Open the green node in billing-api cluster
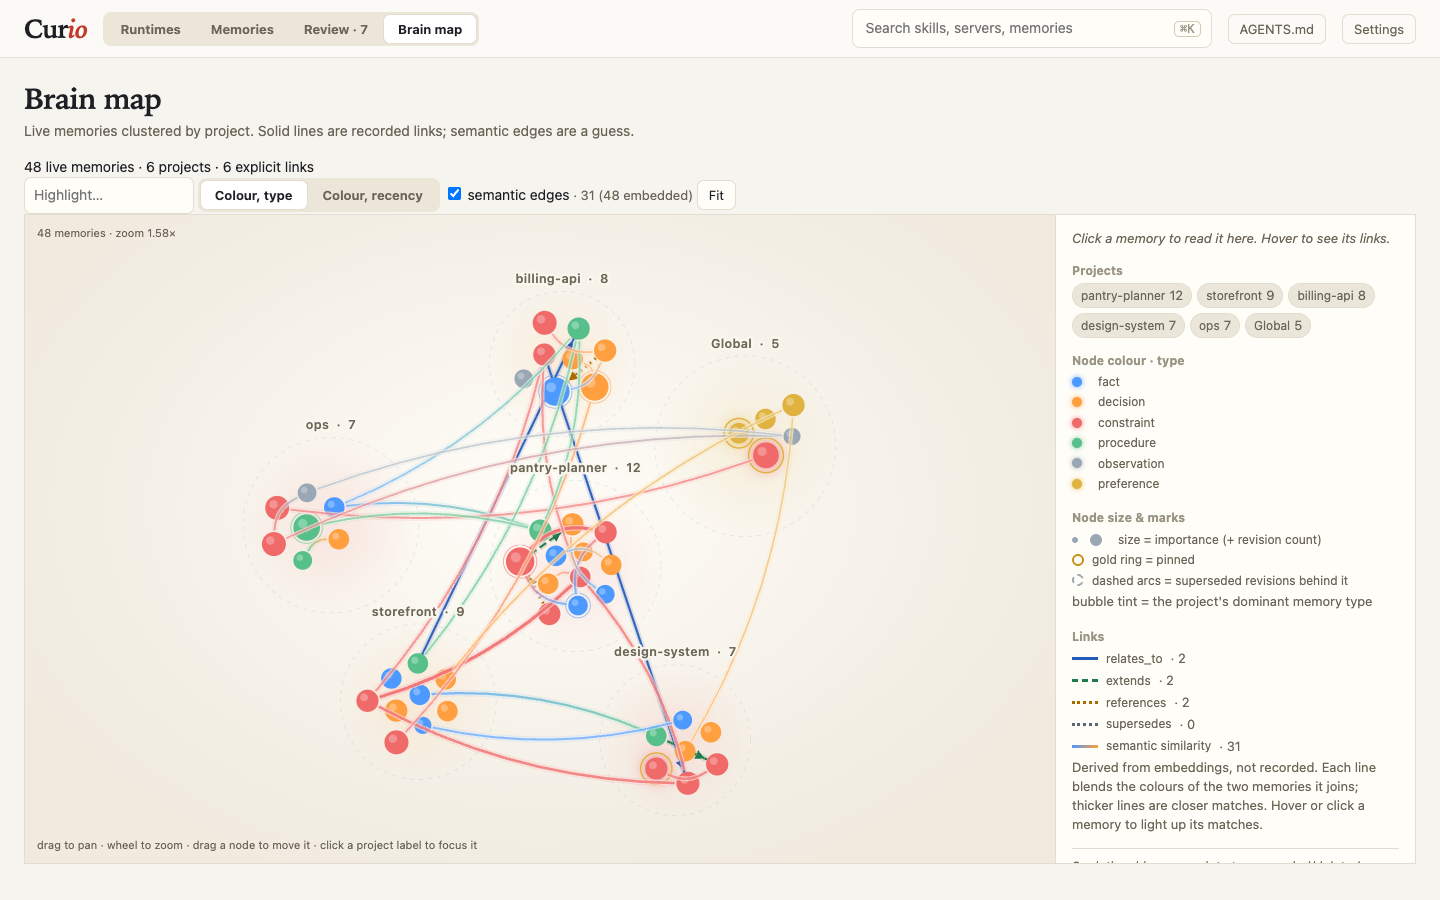Viewport: 1440px width, 900px height. (x=578, y=328)
